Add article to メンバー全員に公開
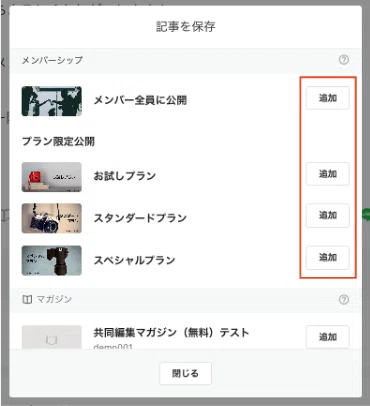This screenshot has height=406, width=370. coord(328,98)
